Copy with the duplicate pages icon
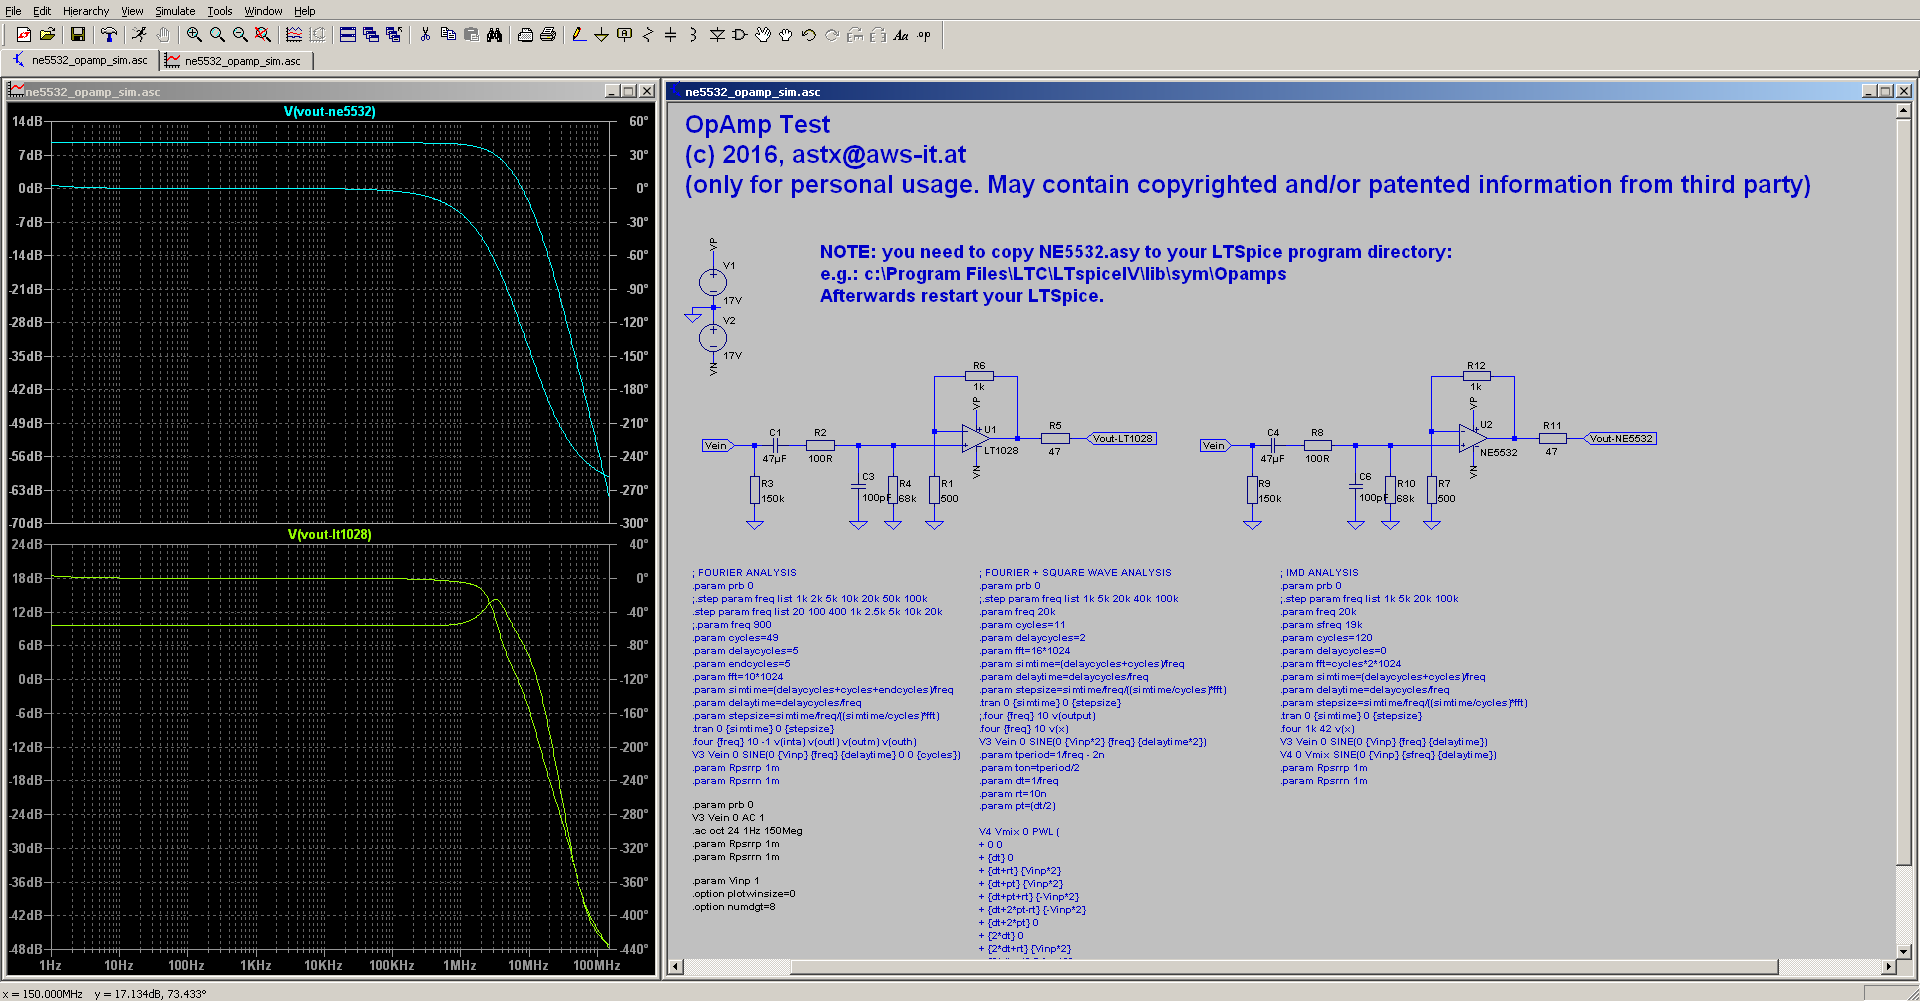The height and width of the screenshot is (1001, 1920). pyautogui.click(x=448, y=35)
